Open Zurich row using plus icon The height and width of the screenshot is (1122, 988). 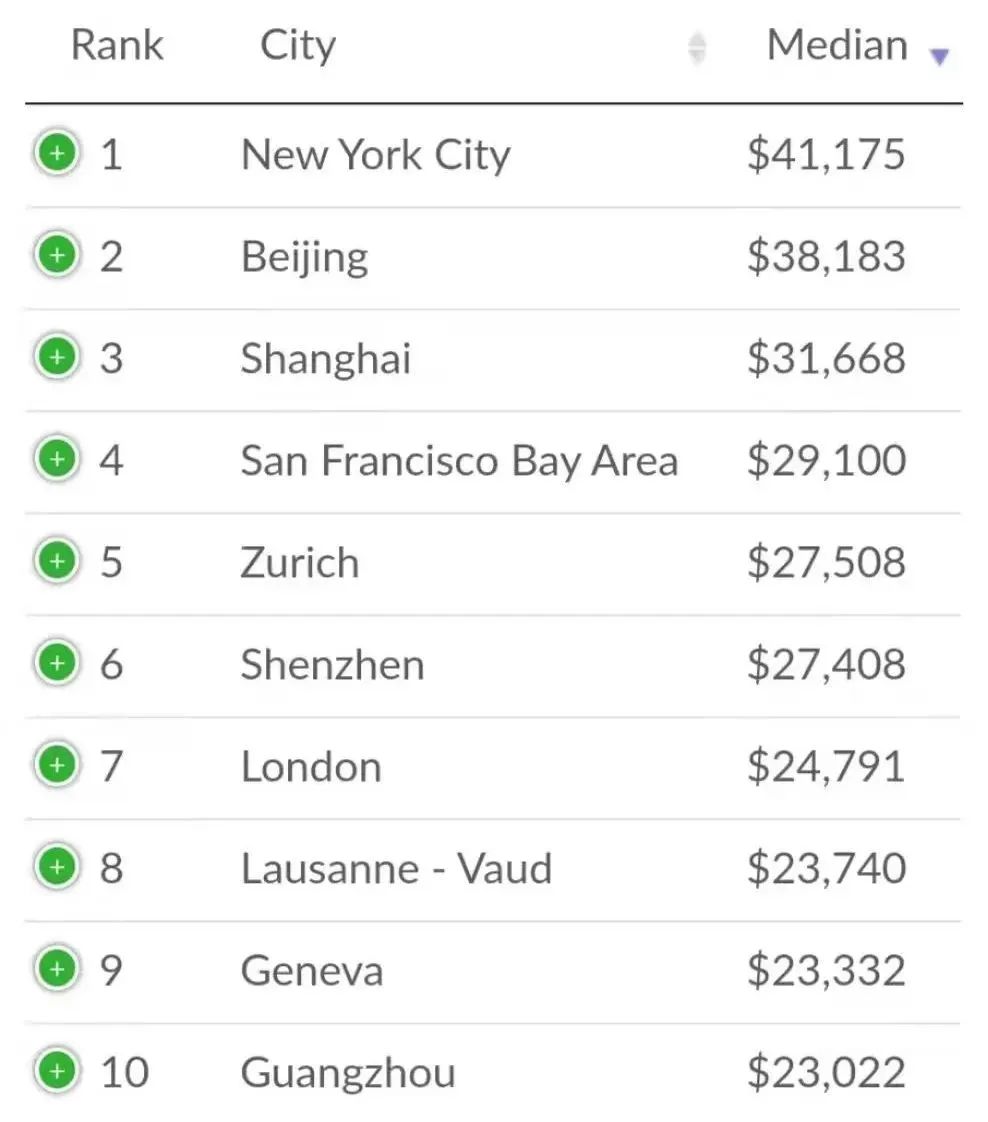click(57, 560)
